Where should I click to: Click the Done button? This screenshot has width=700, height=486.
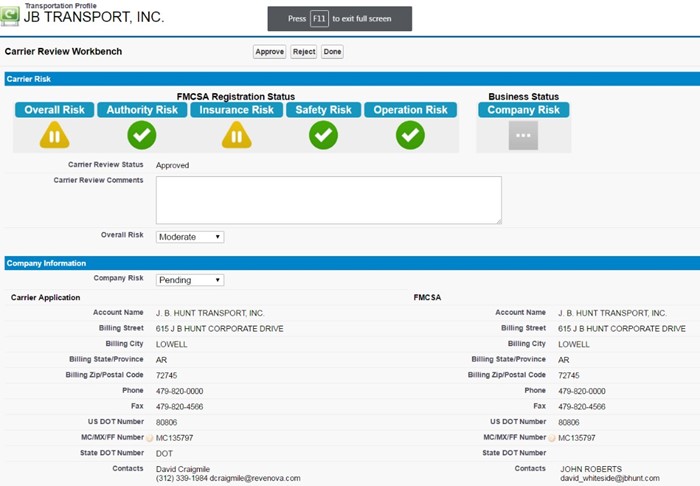(332, 52)
